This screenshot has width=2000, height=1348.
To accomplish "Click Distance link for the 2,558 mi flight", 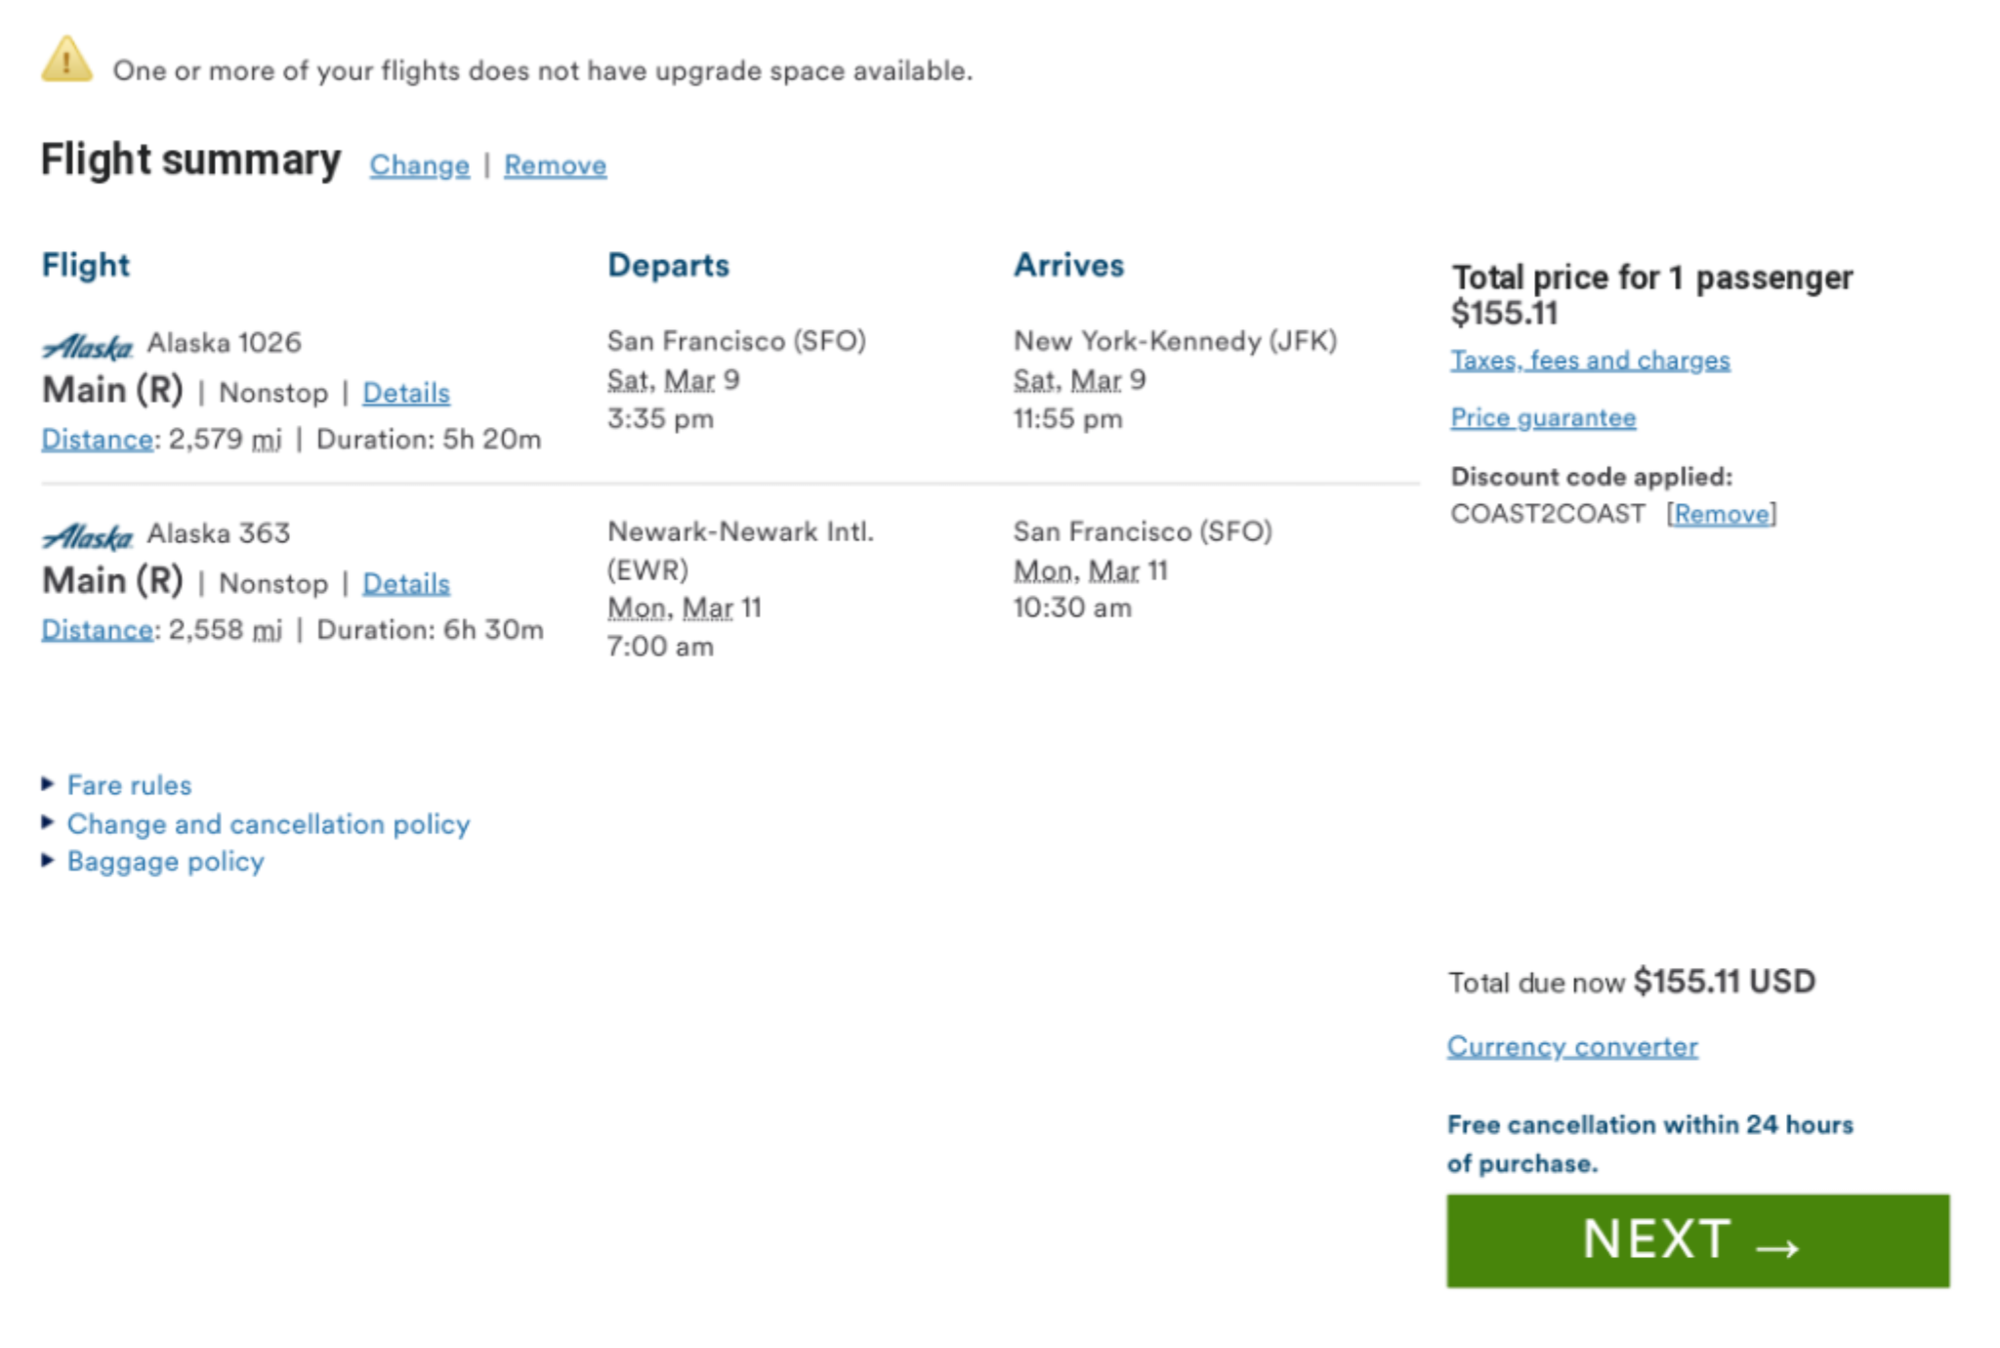I will tap(97, 629).
